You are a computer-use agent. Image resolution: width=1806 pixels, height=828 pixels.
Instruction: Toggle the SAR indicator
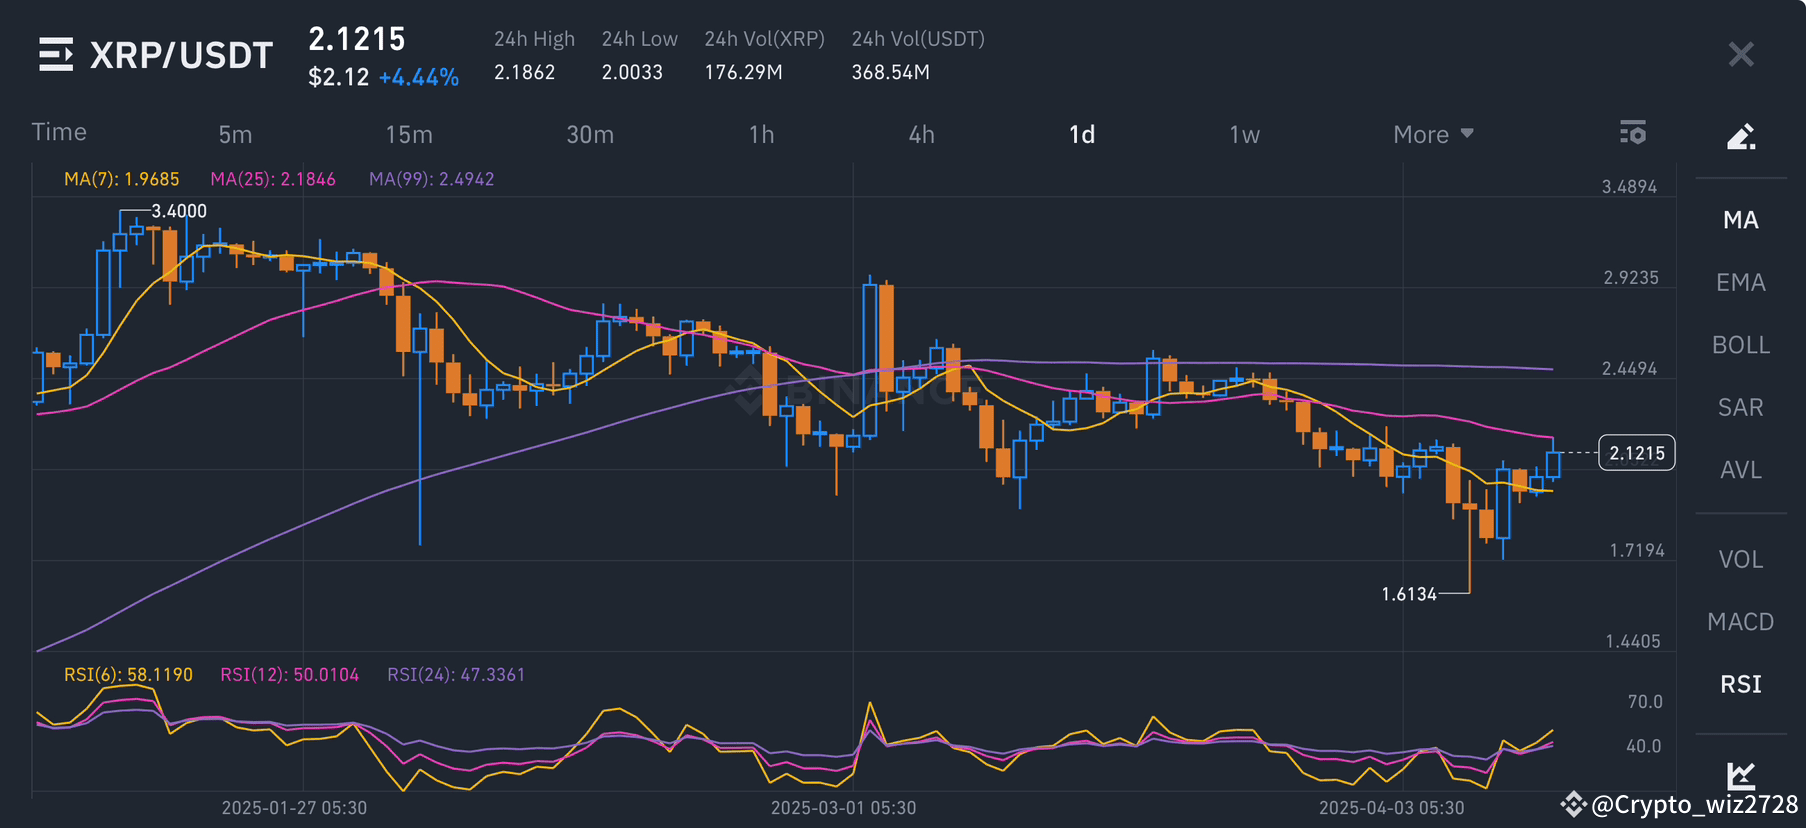pos(1740,407)
